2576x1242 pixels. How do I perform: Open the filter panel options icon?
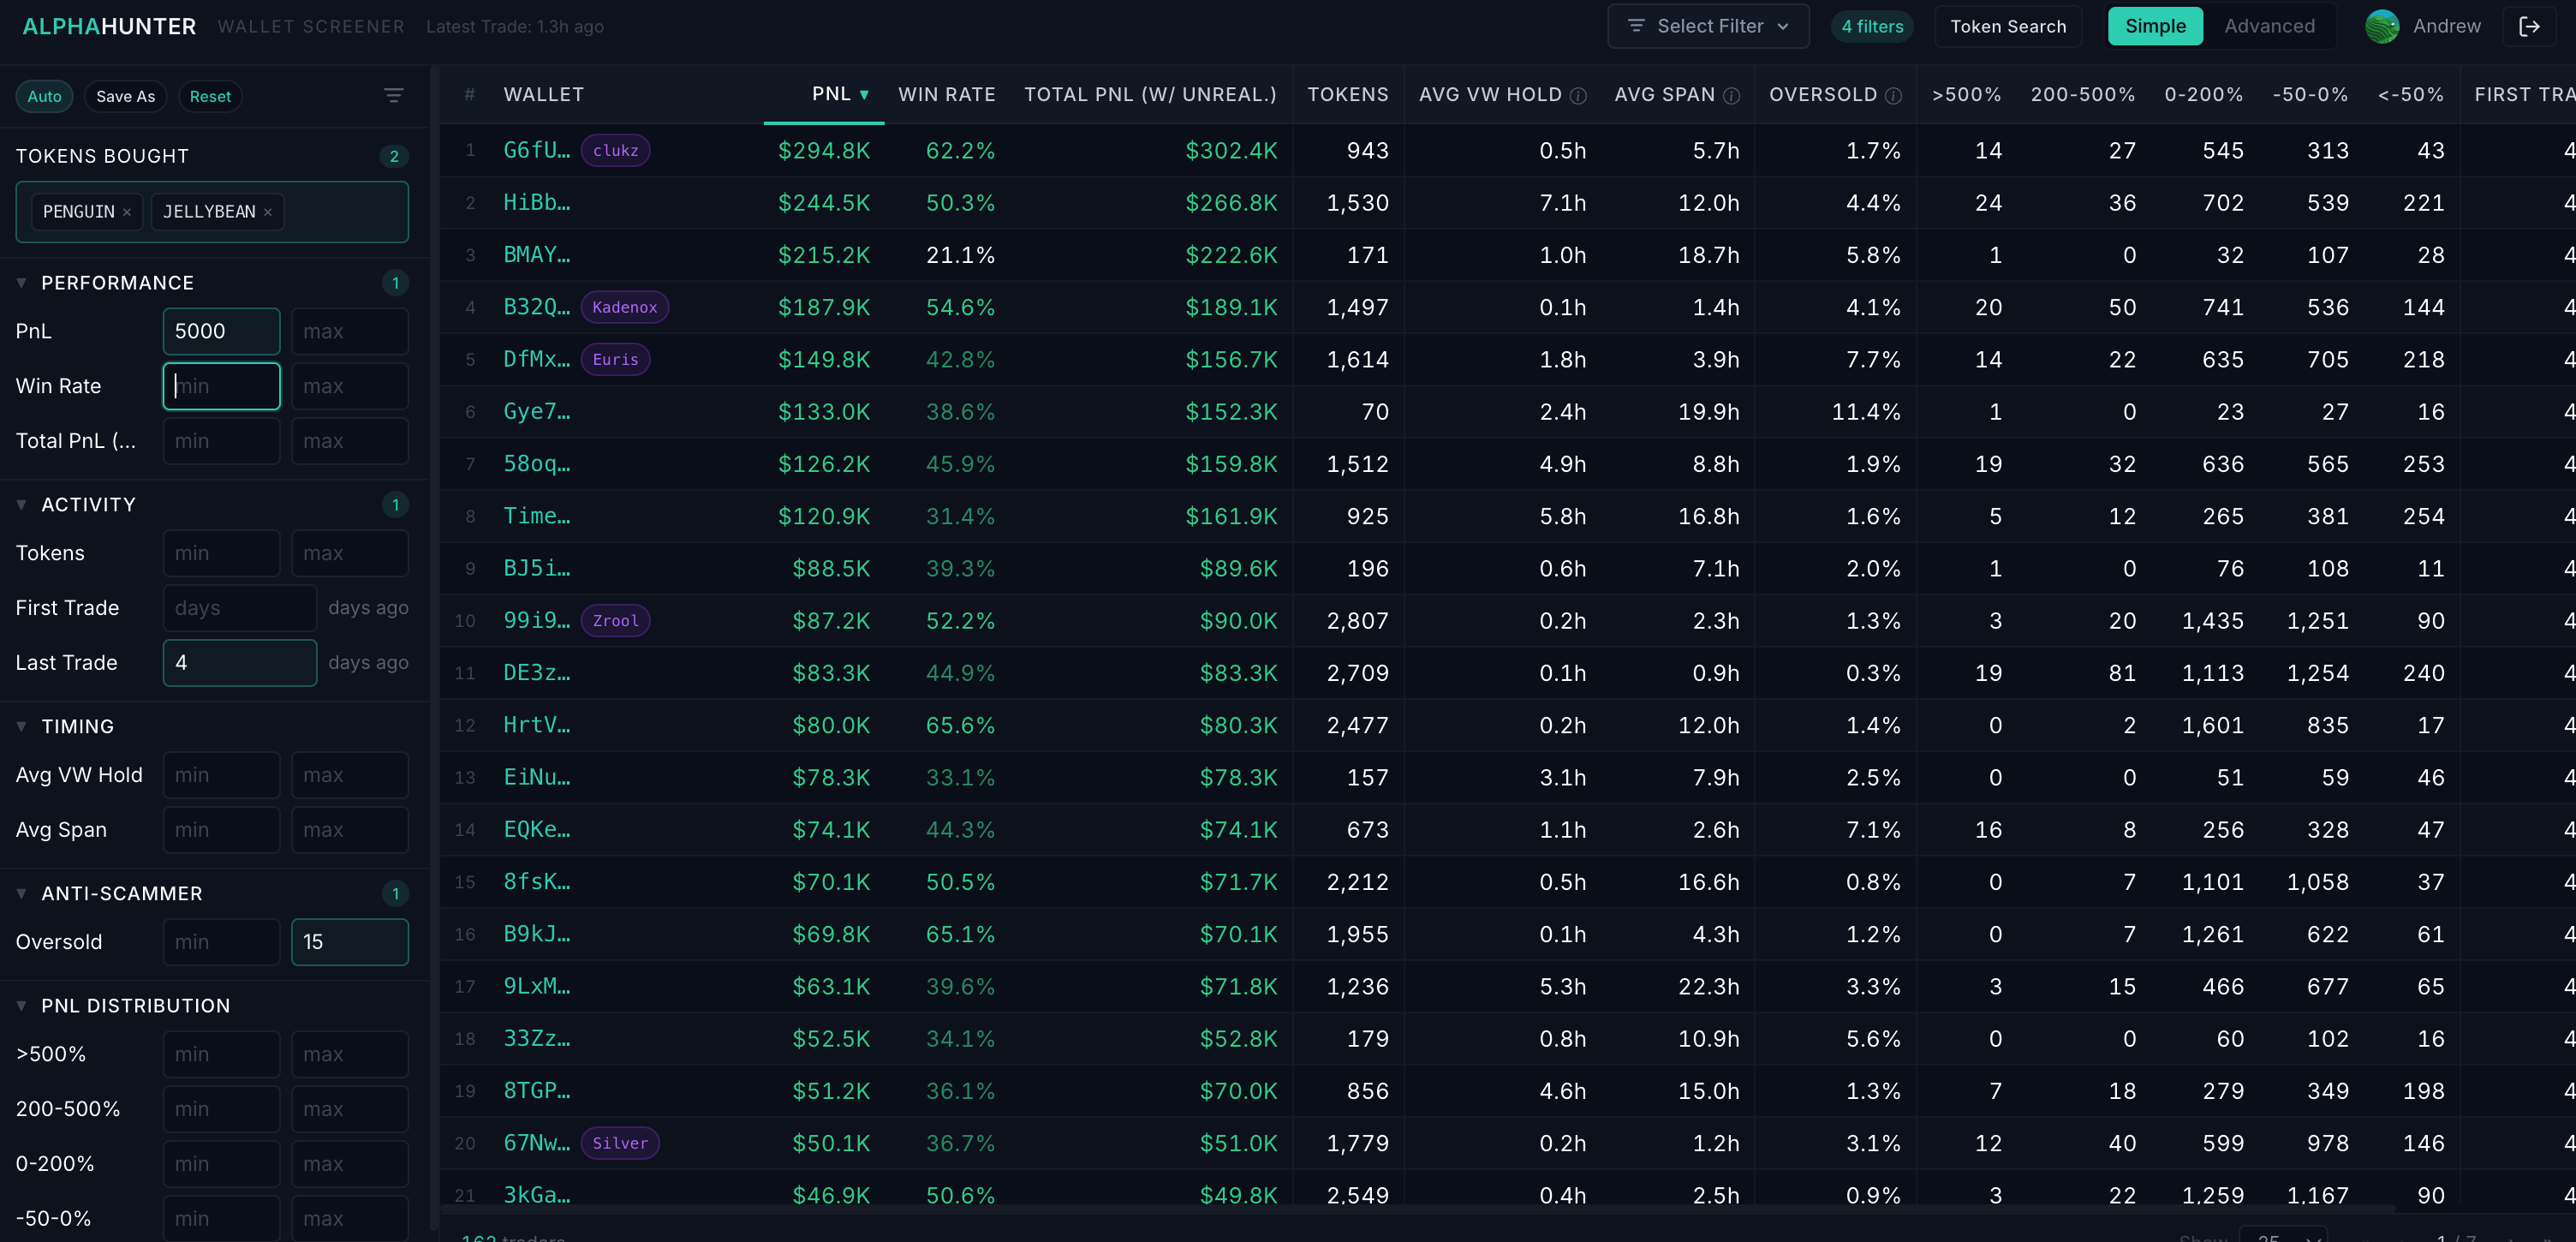pyautogui.click(x=393, y=96)
